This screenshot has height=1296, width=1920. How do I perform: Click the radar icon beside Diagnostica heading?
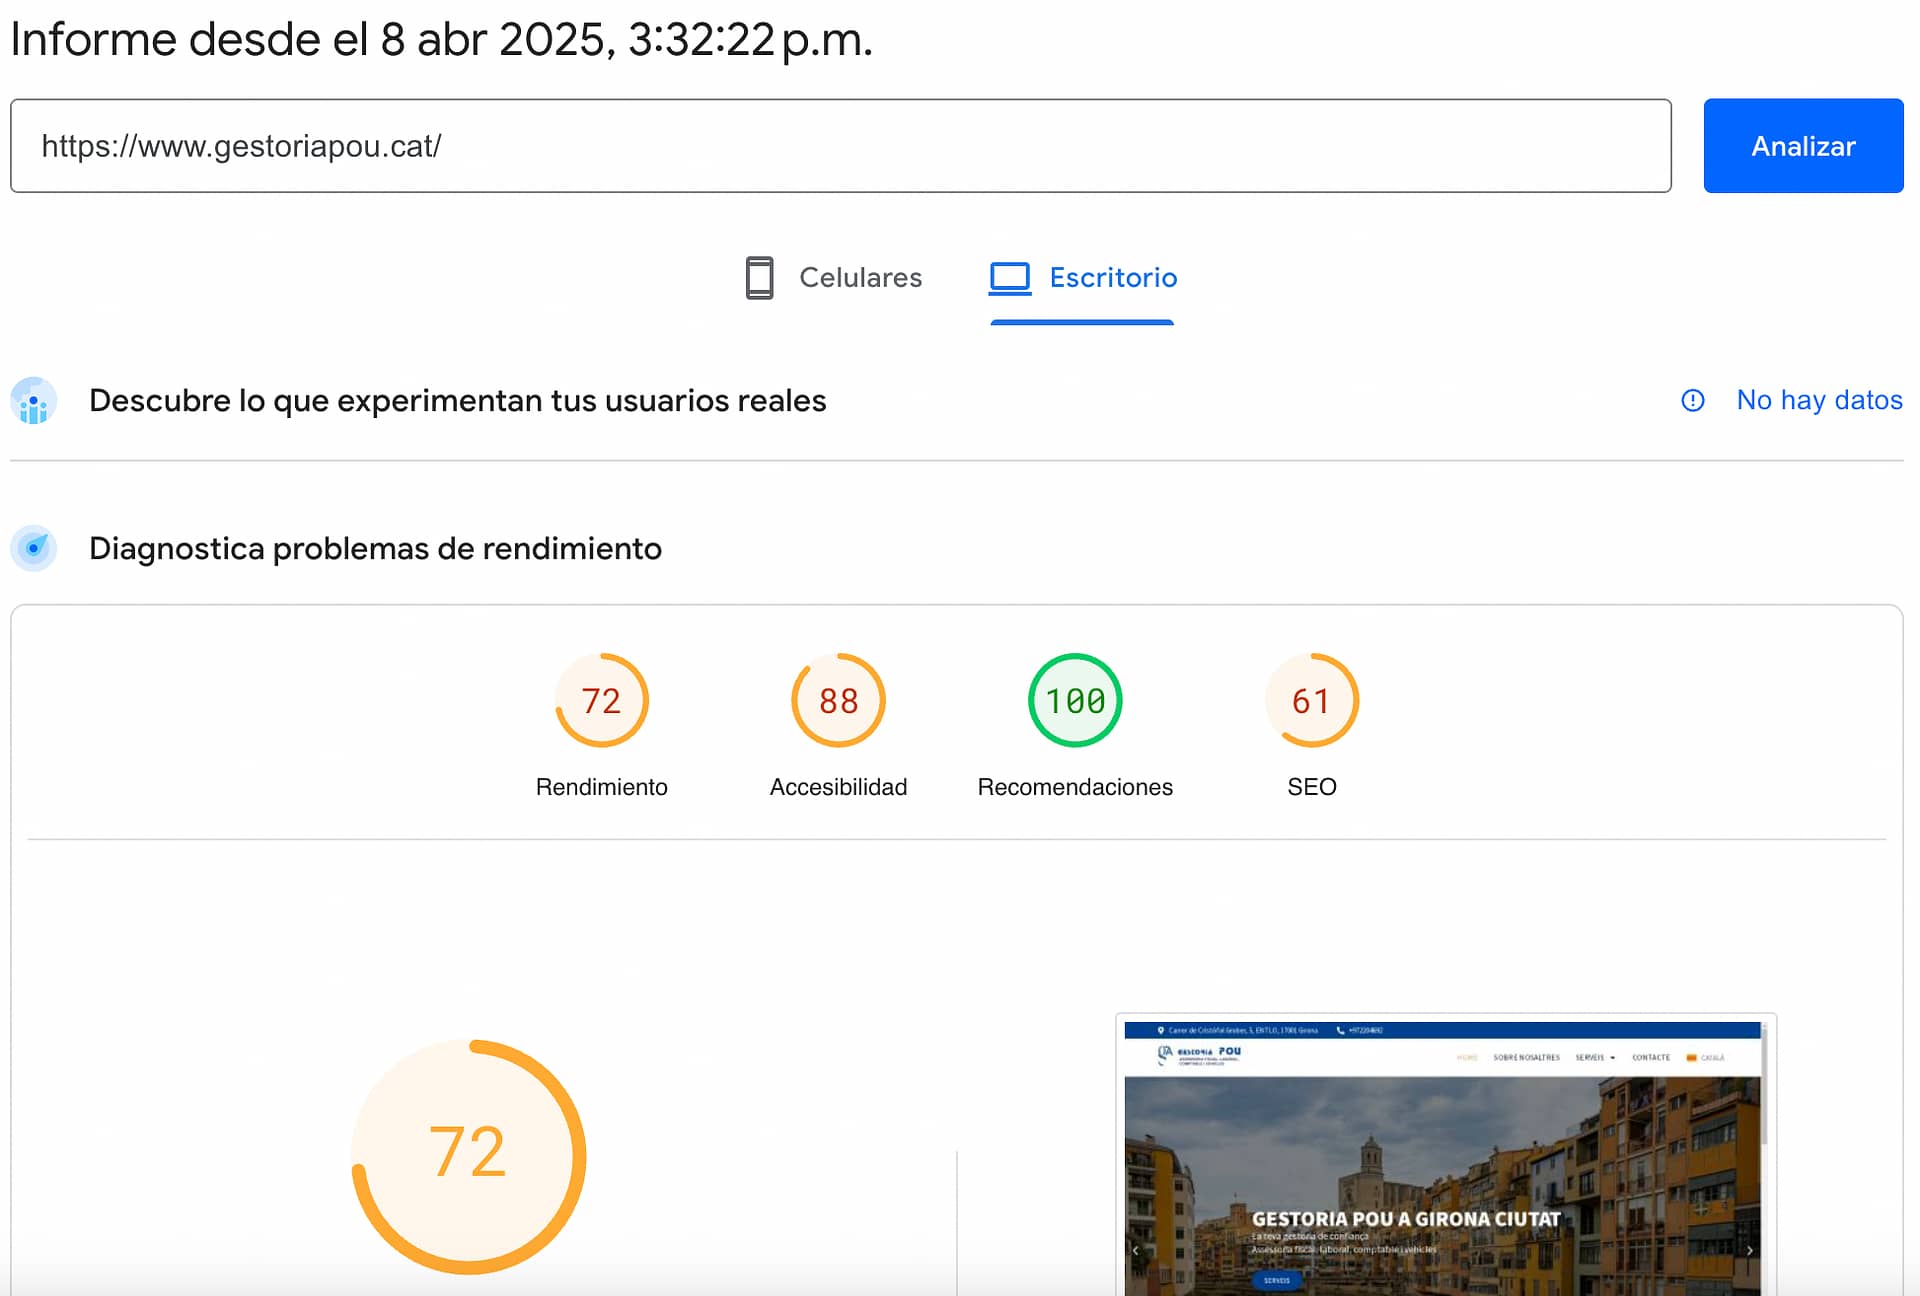coord(34,548)
